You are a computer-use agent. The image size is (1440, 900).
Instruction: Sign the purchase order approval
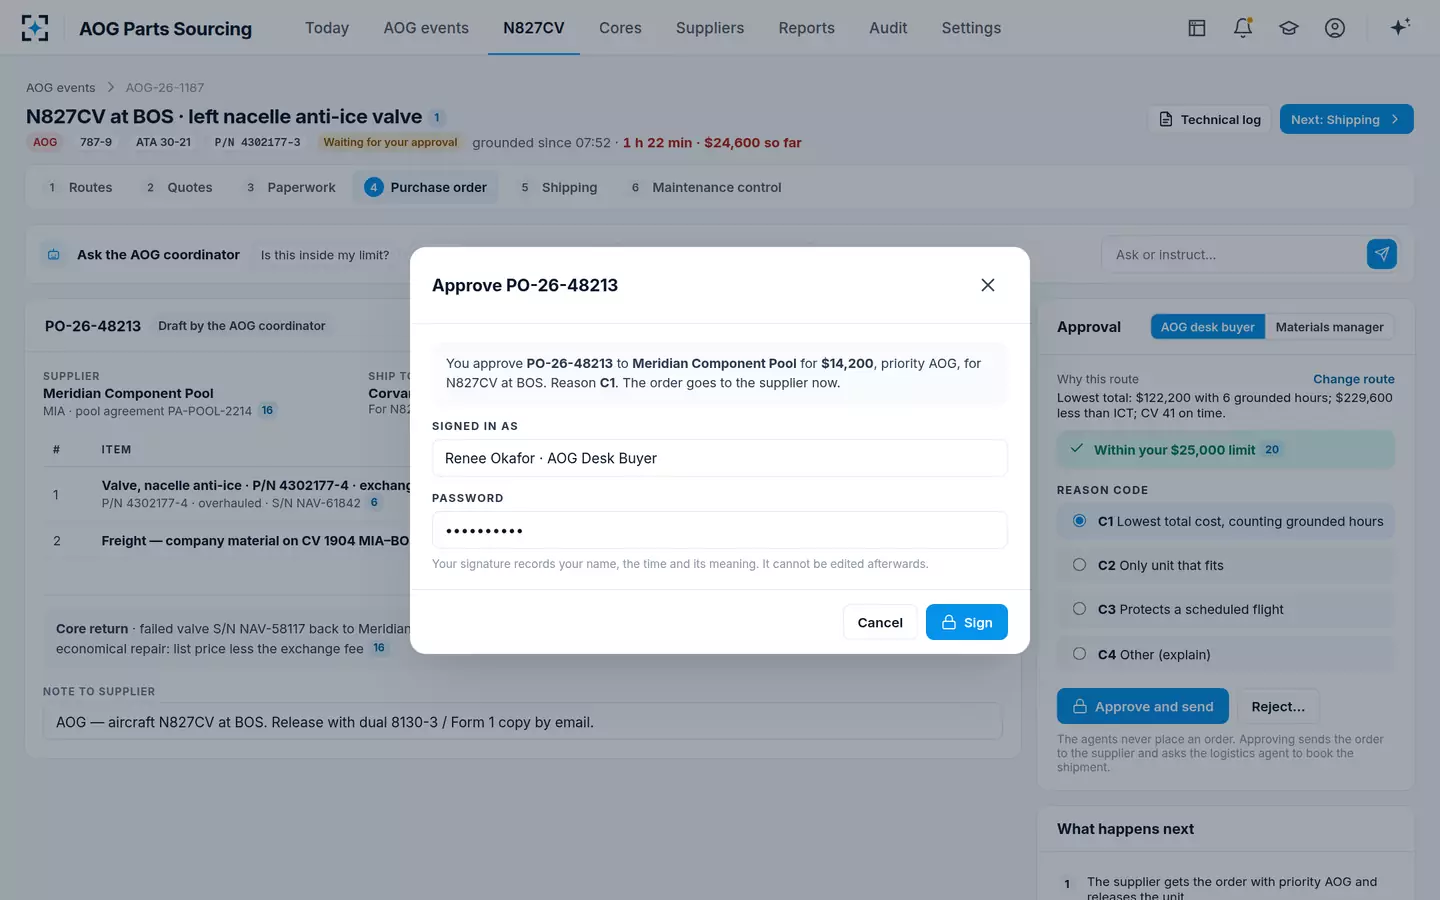coord(966,622)
